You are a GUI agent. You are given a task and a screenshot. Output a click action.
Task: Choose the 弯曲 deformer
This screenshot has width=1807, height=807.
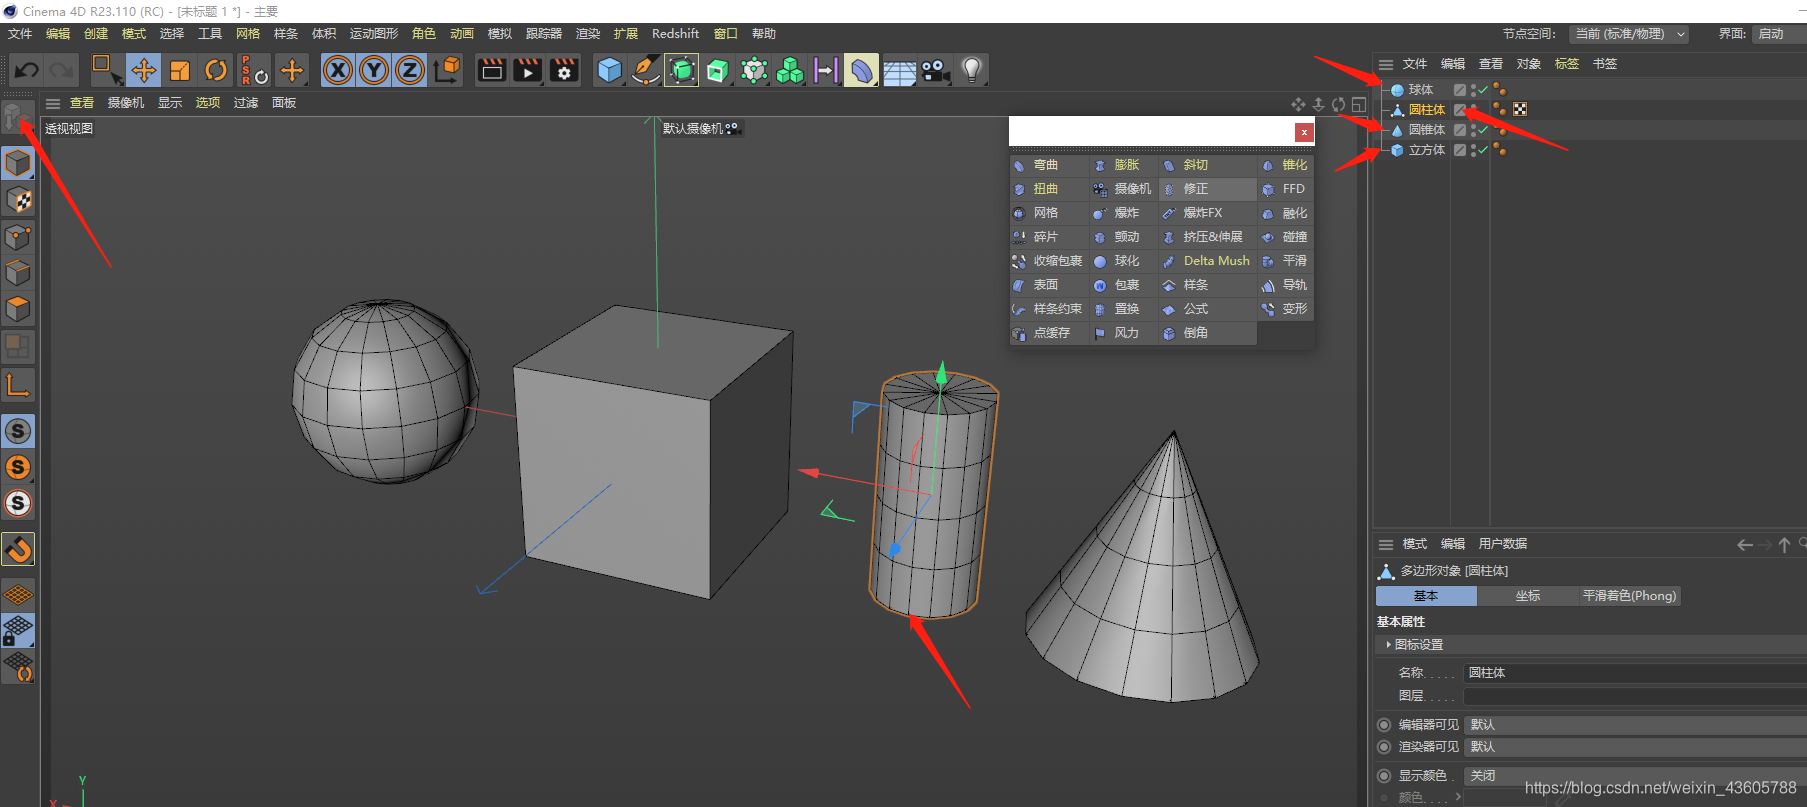[x=1049, y=165]
